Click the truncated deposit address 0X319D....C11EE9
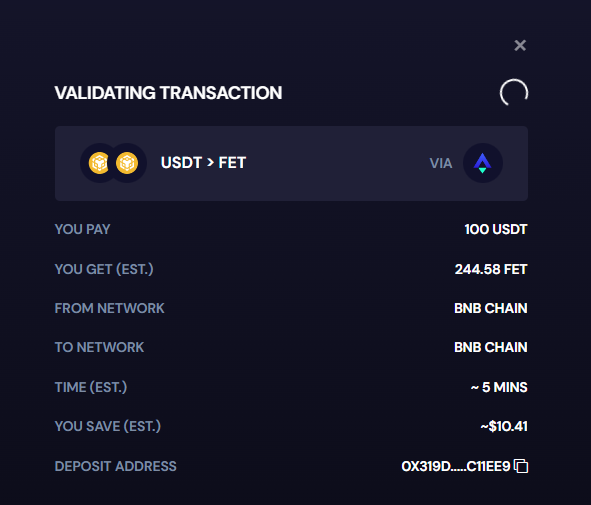Image resolution: width=591 pixels, height=505 pixels. [x=456, y=466]
